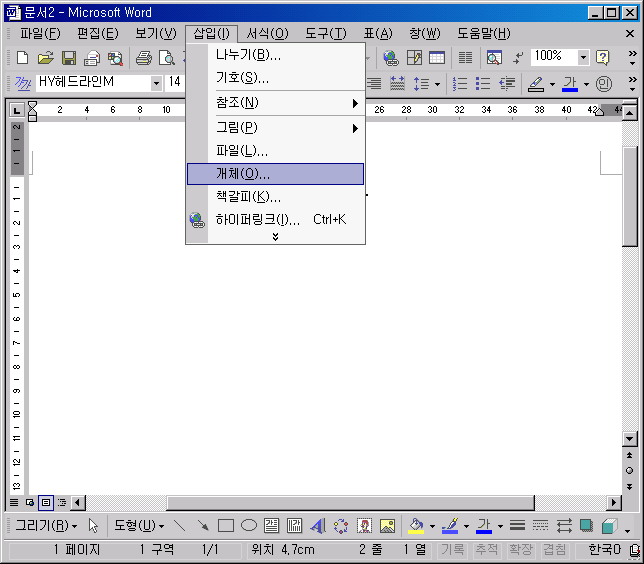This screenshot has width=644, height=564.
Task: Select the arrow drawing tool
Action: 202,525
